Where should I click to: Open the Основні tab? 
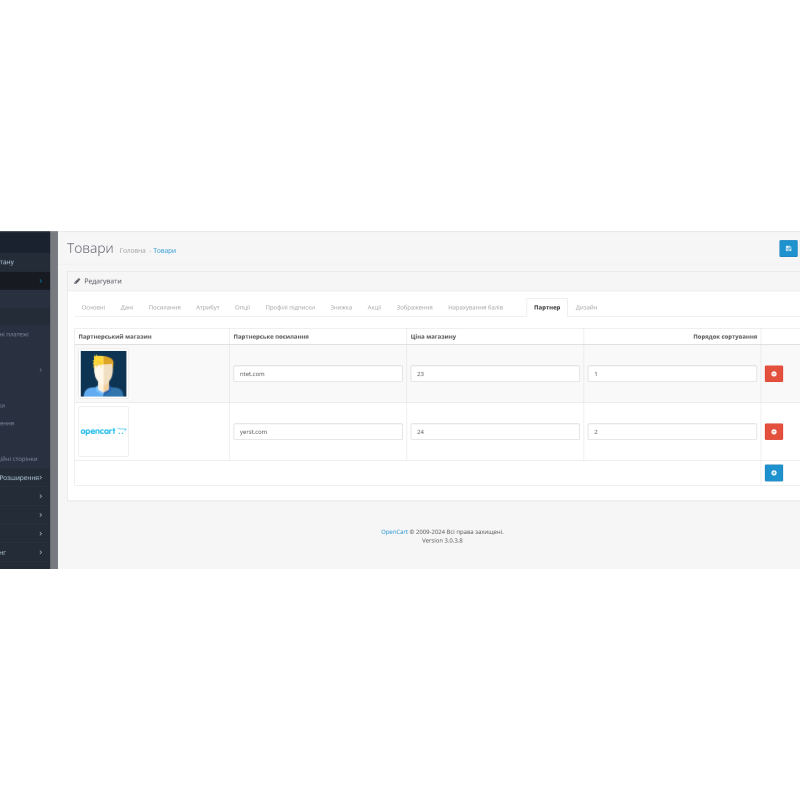pyautogui.click(x=93, y=307)
